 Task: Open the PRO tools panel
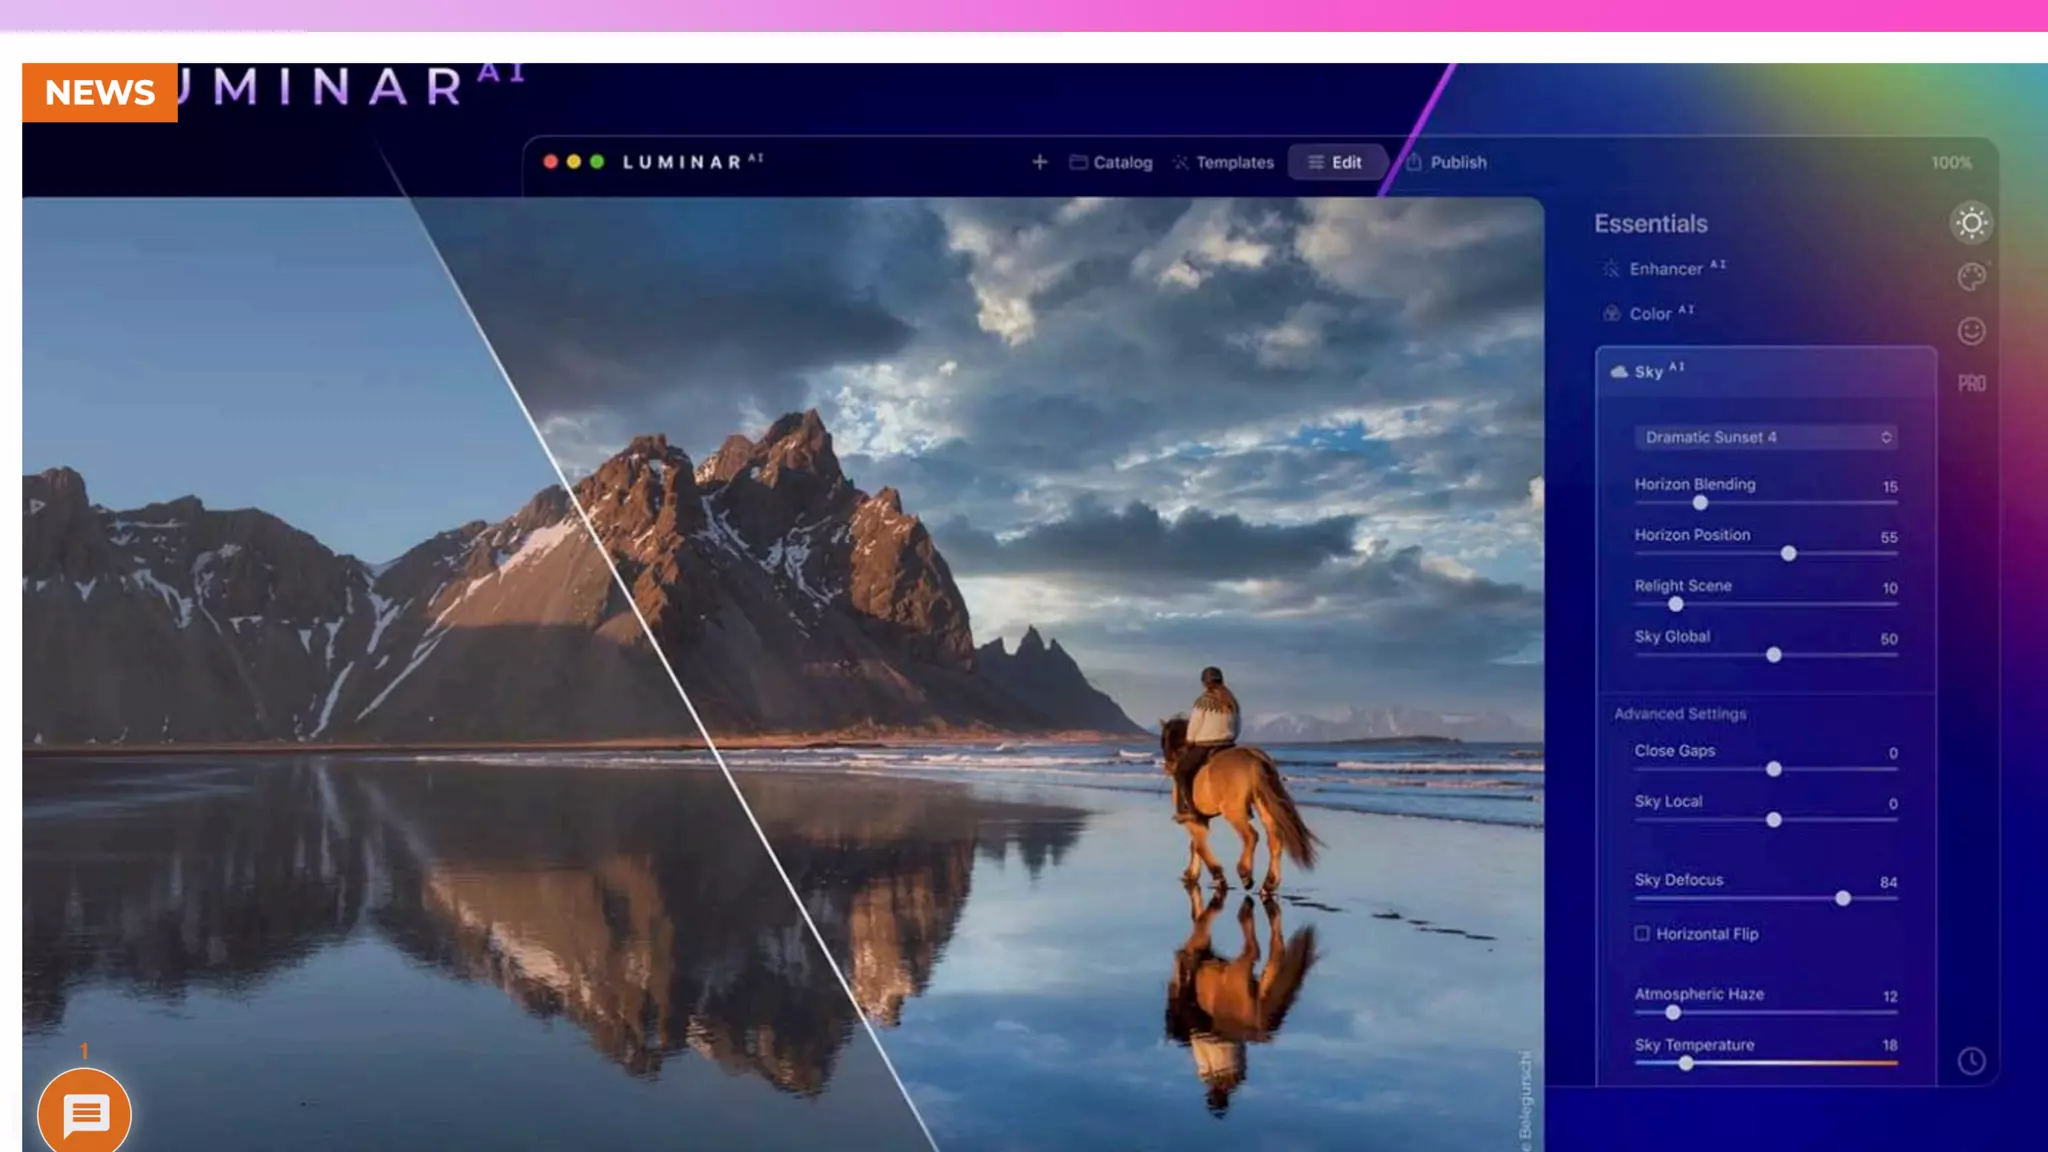1971,384
